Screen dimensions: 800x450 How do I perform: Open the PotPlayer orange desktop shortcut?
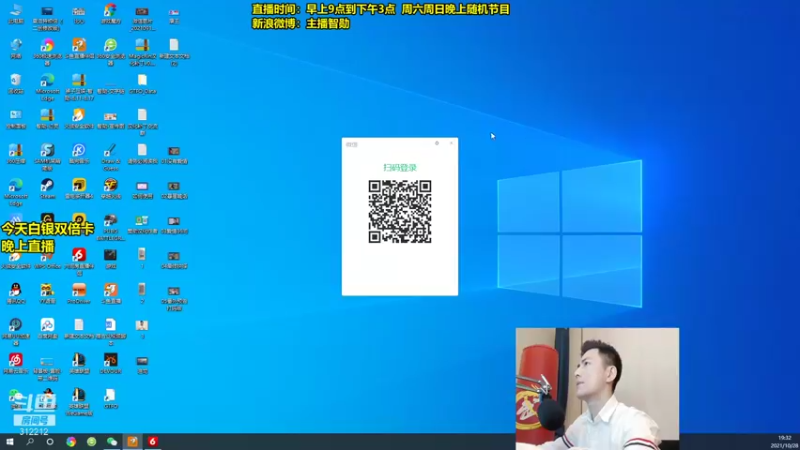pos(79,293)
